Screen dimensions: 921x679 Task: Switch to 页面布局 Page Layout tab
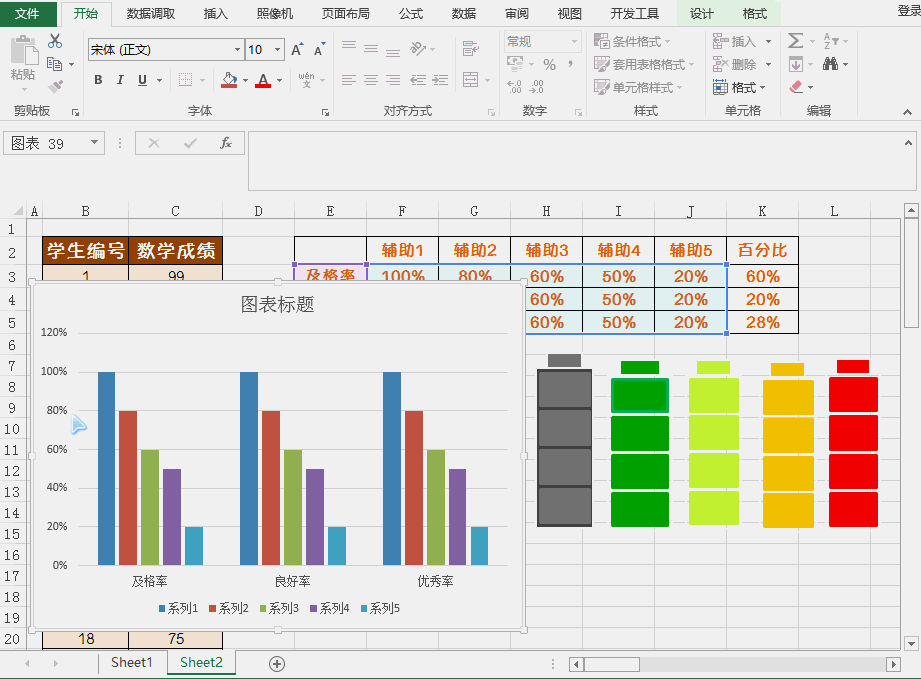pos(345,14)
